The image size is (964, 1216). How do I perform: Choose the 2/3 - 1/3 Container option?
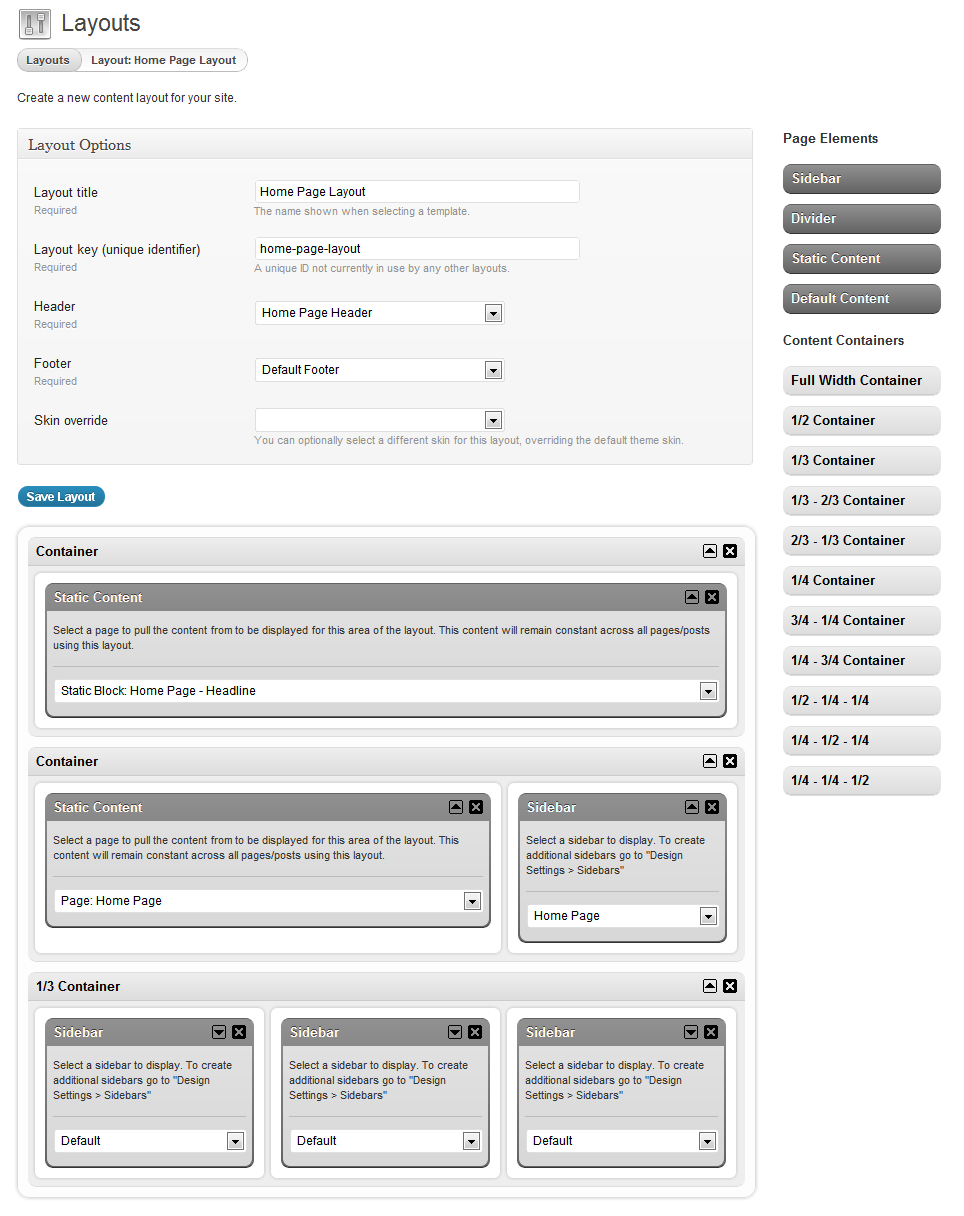click(861, 541)
